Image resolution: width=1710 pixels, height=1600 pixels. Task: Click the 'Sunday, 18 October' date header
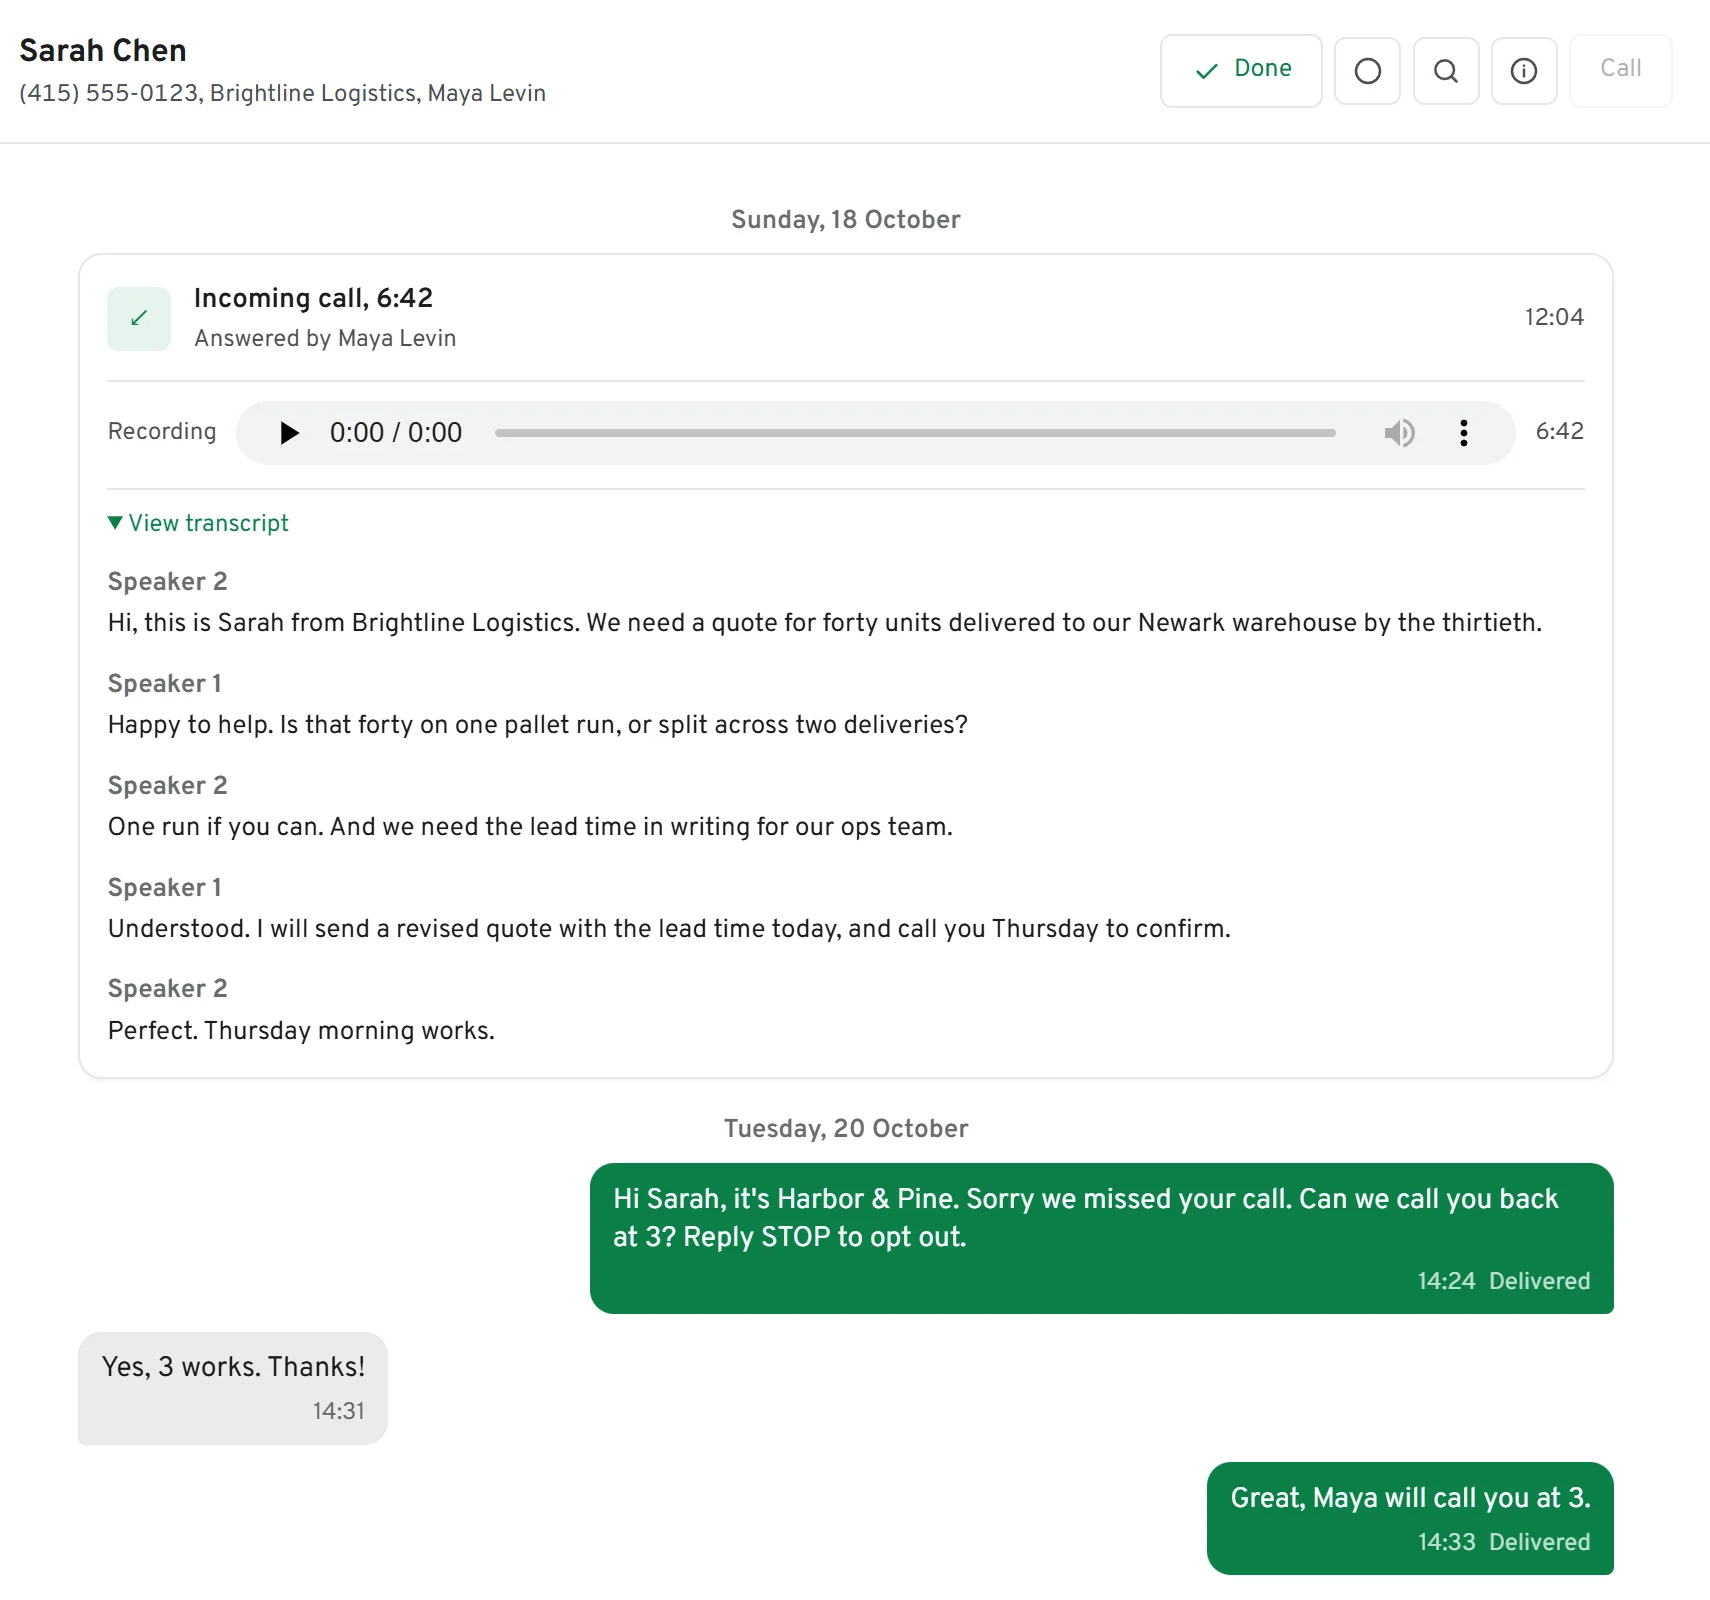pos(846,220)
